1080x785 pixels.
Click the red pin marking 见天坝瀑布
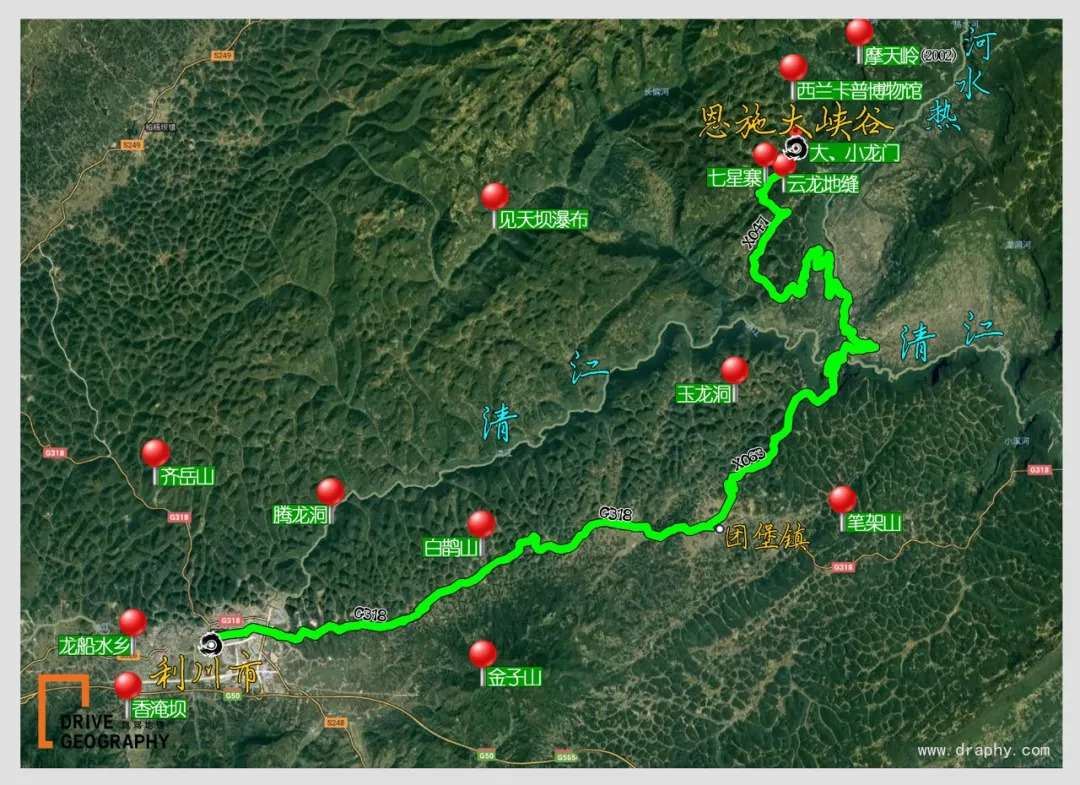point(495,196)
